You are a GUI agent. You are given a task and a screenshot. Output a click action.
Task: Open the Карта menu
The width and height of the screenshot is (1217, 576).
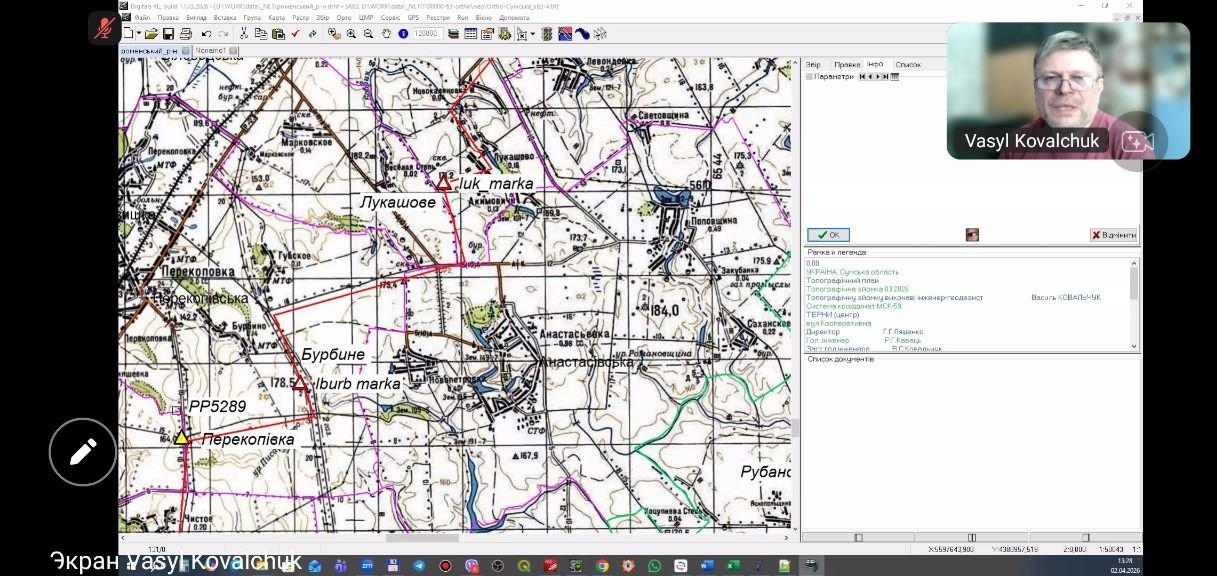tap(277, 17)
